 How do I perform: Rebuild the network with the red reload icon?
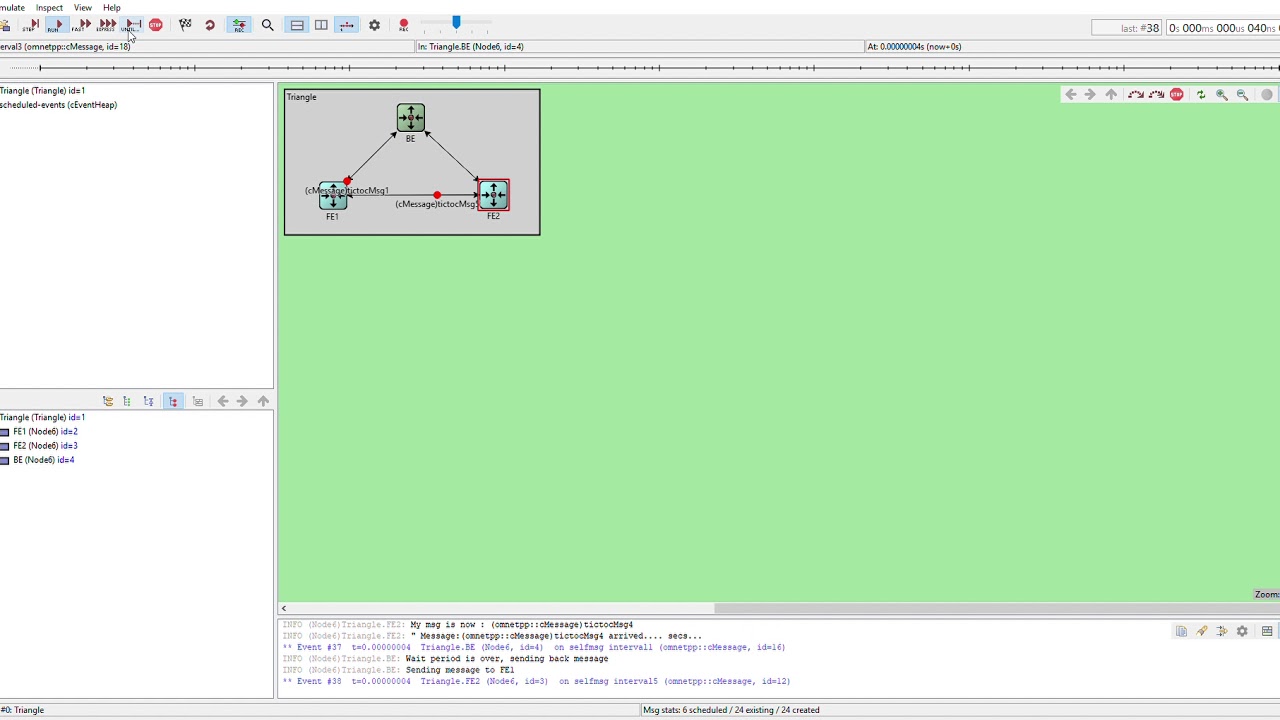[210, 25]
